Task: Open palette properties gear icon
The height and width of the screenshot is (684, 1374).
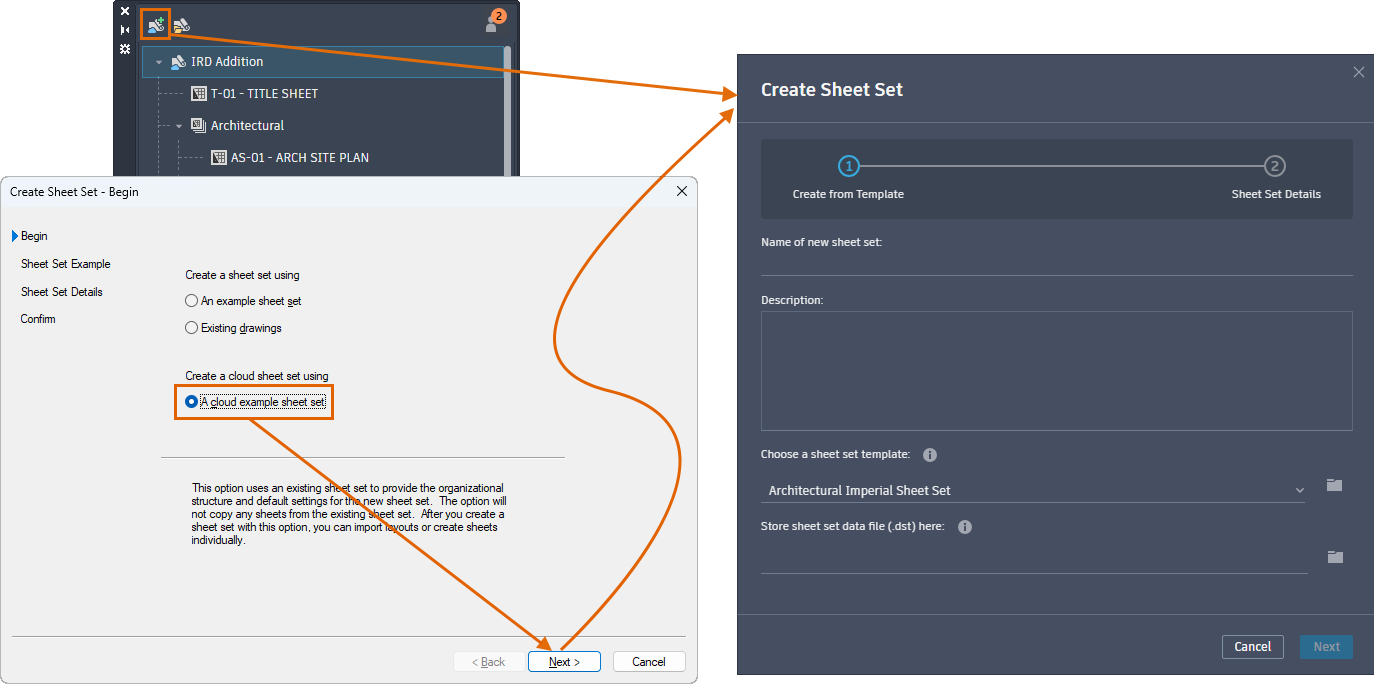Action: tap(125, 48)
